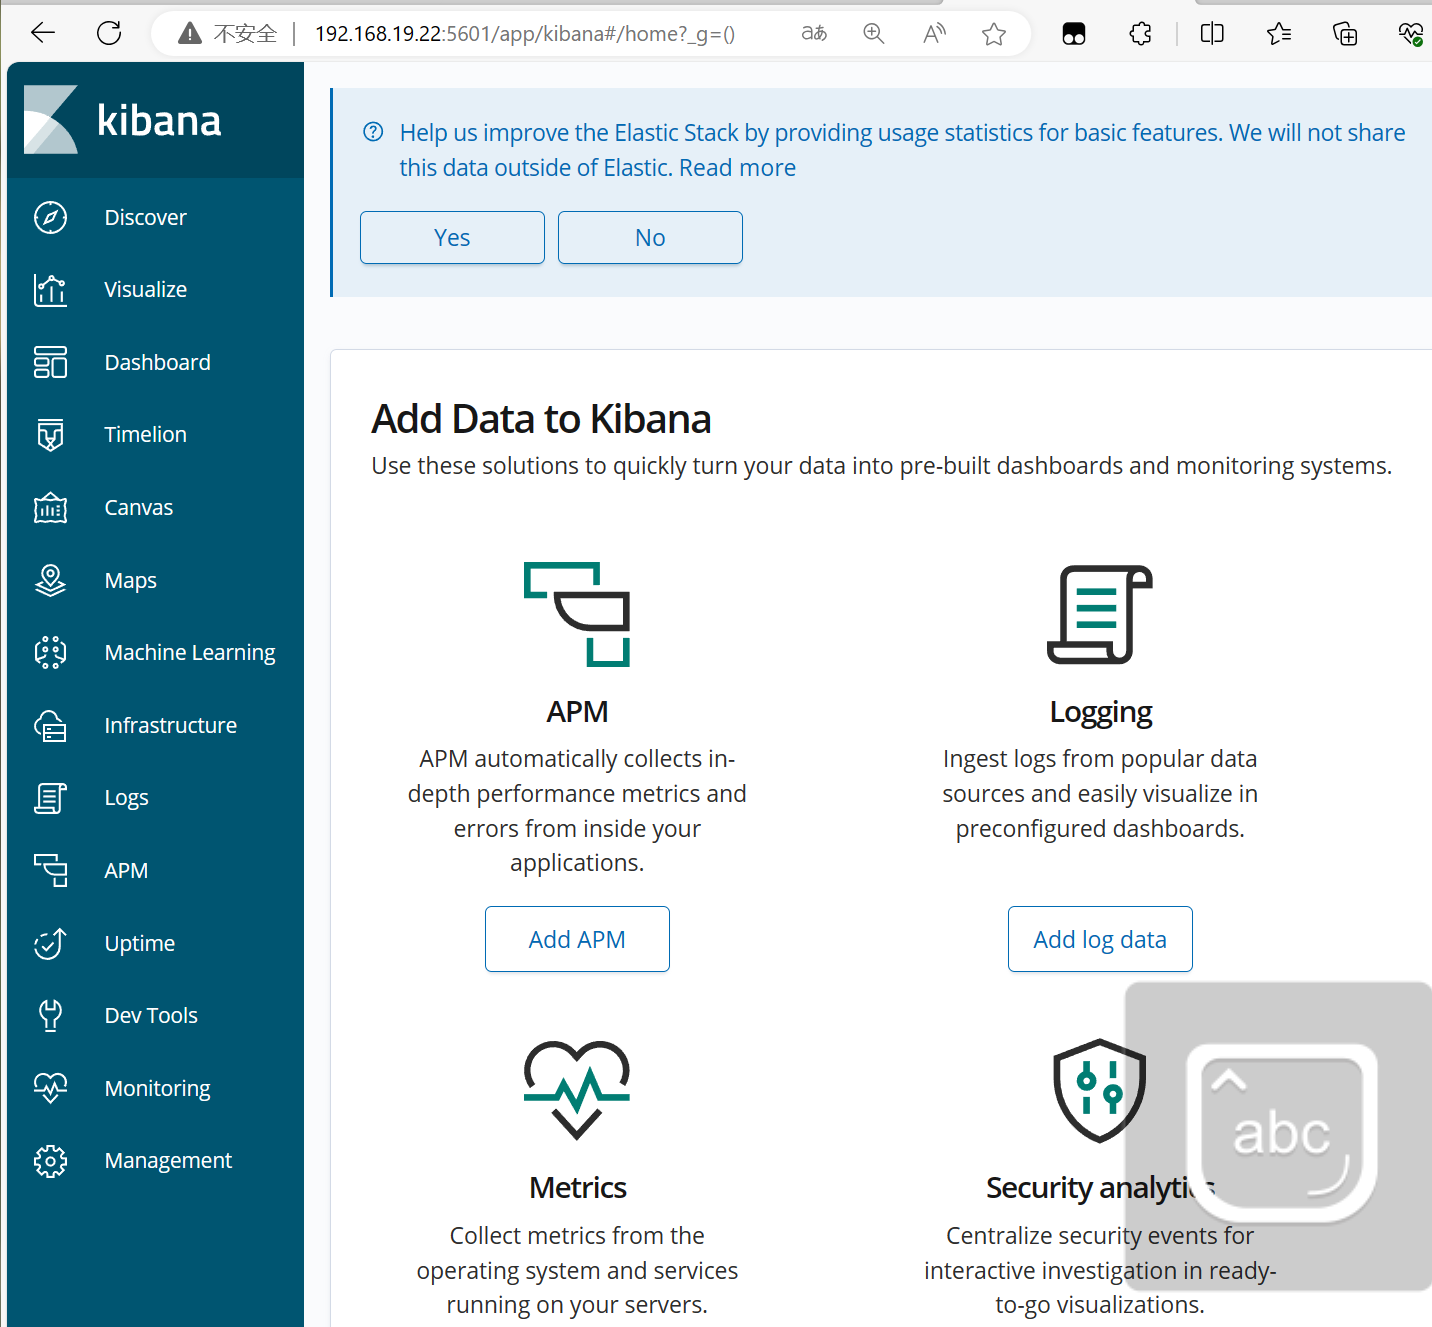Click the Logging scroll illustration icon

tap(1100, 614)
